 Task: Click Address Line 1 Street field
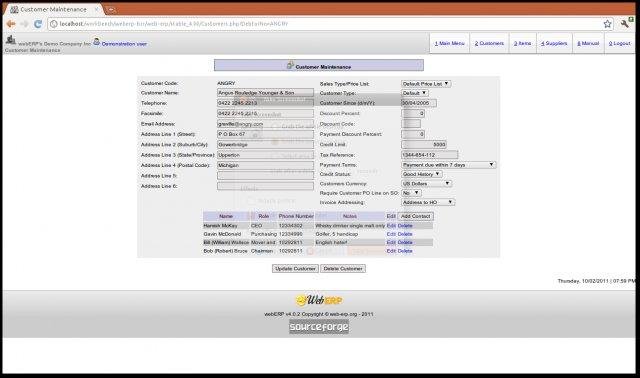tap(265, 134)
